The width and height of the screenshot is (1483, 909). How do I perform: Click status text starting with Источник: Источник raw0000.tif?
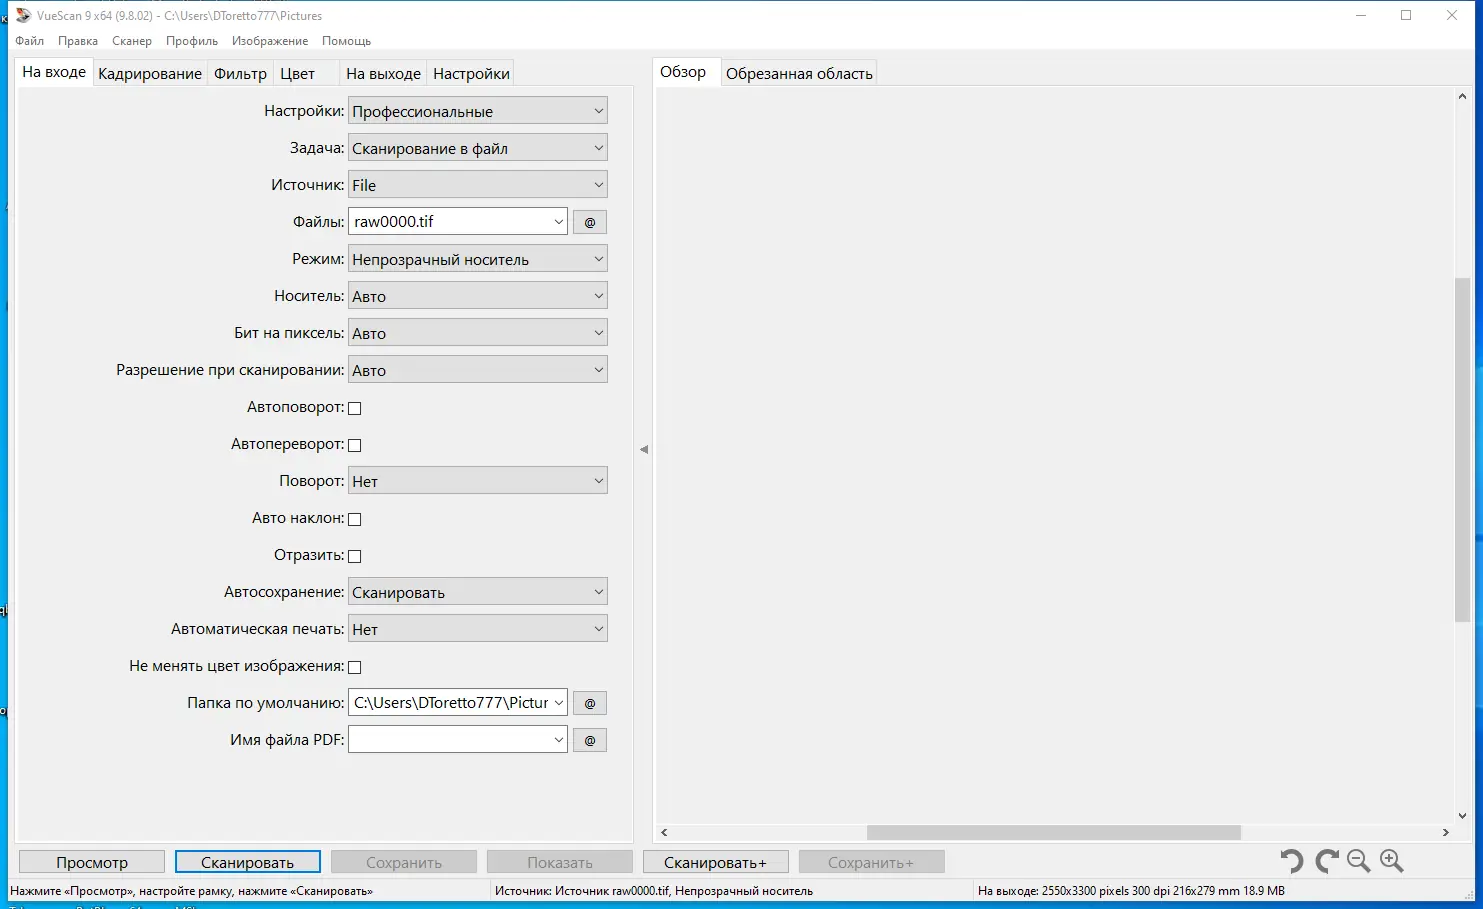coord(654,890)
